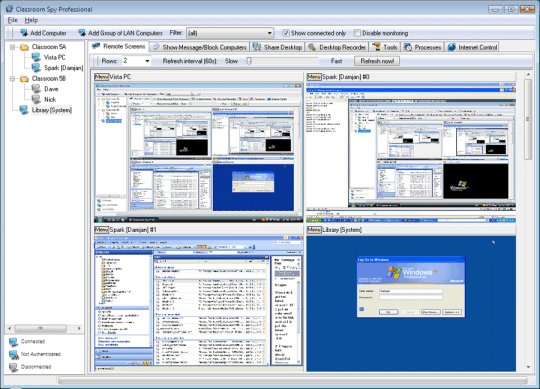Collapse the Classroom 5A tree node

pos(13,47)
